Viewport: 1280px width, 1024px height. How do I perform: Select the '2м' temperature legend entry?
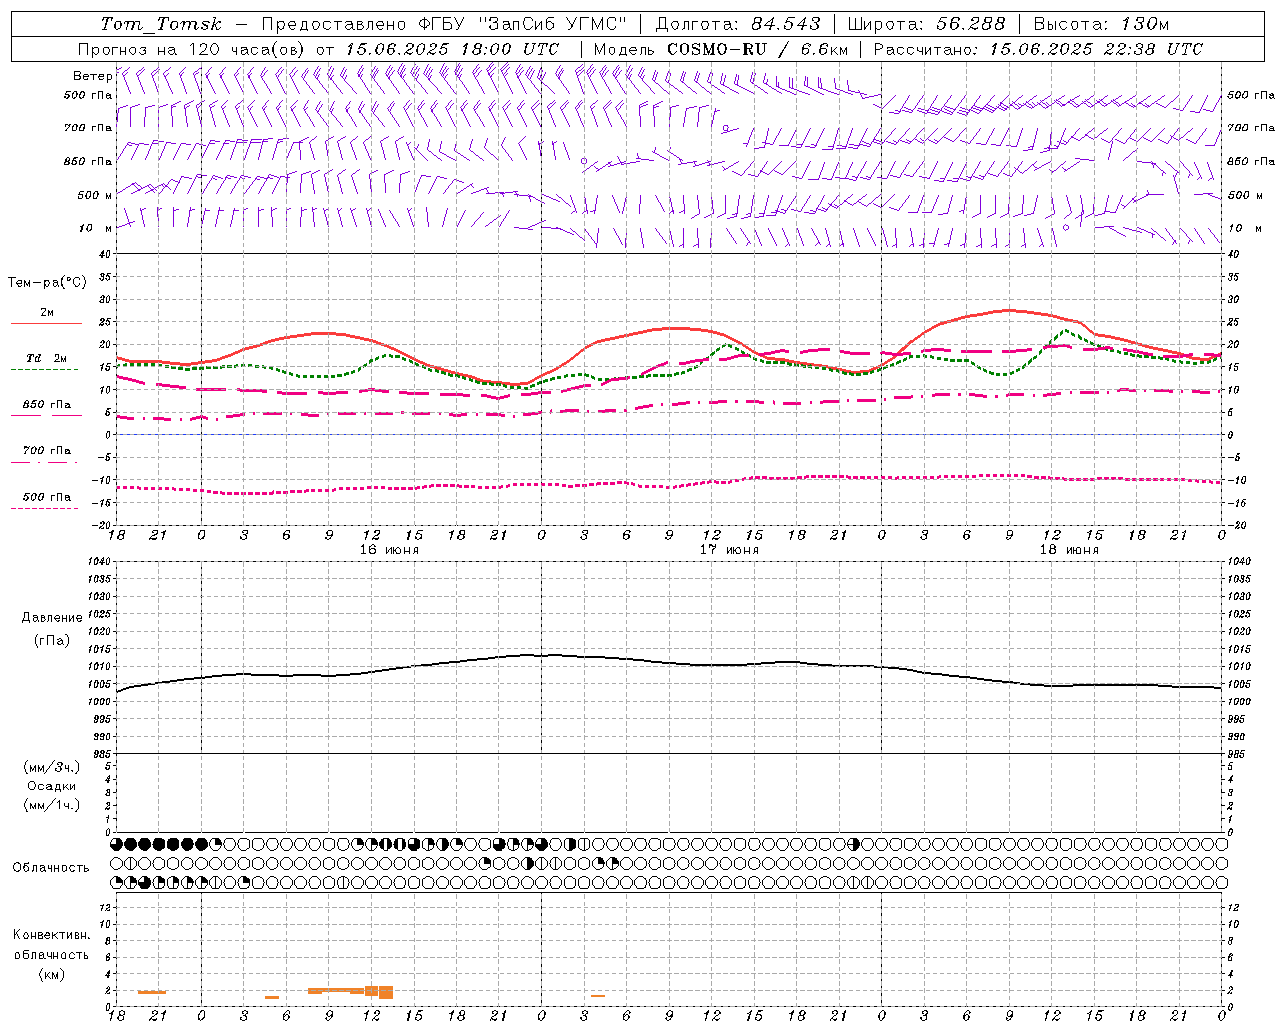click(x=47, y=313)
